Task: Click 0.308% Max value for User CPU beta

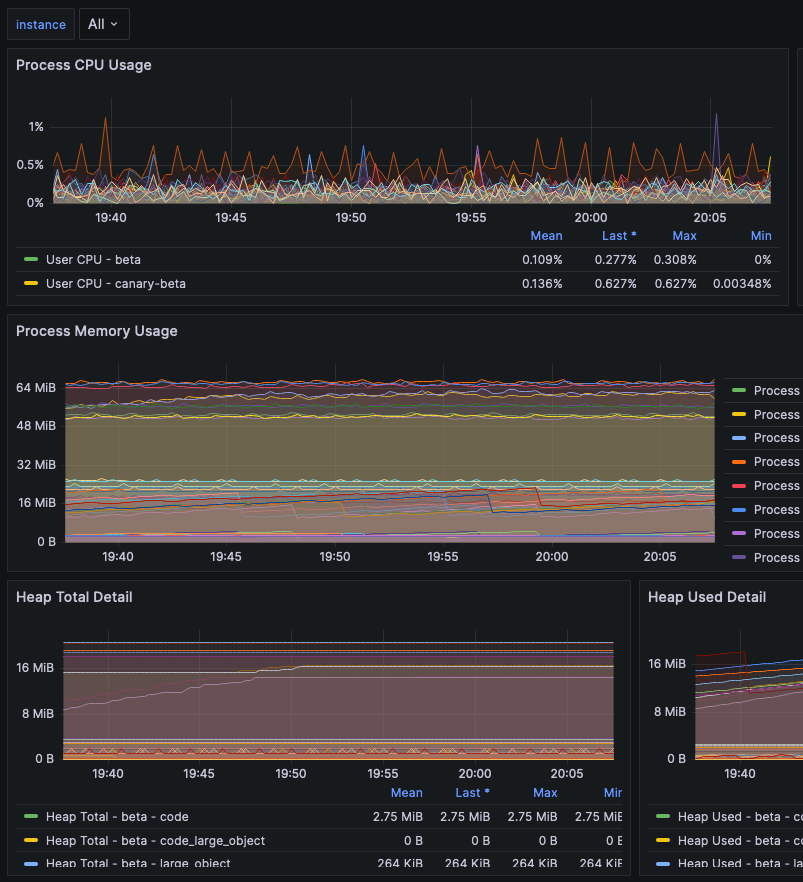Action: [x=675, y=260]
